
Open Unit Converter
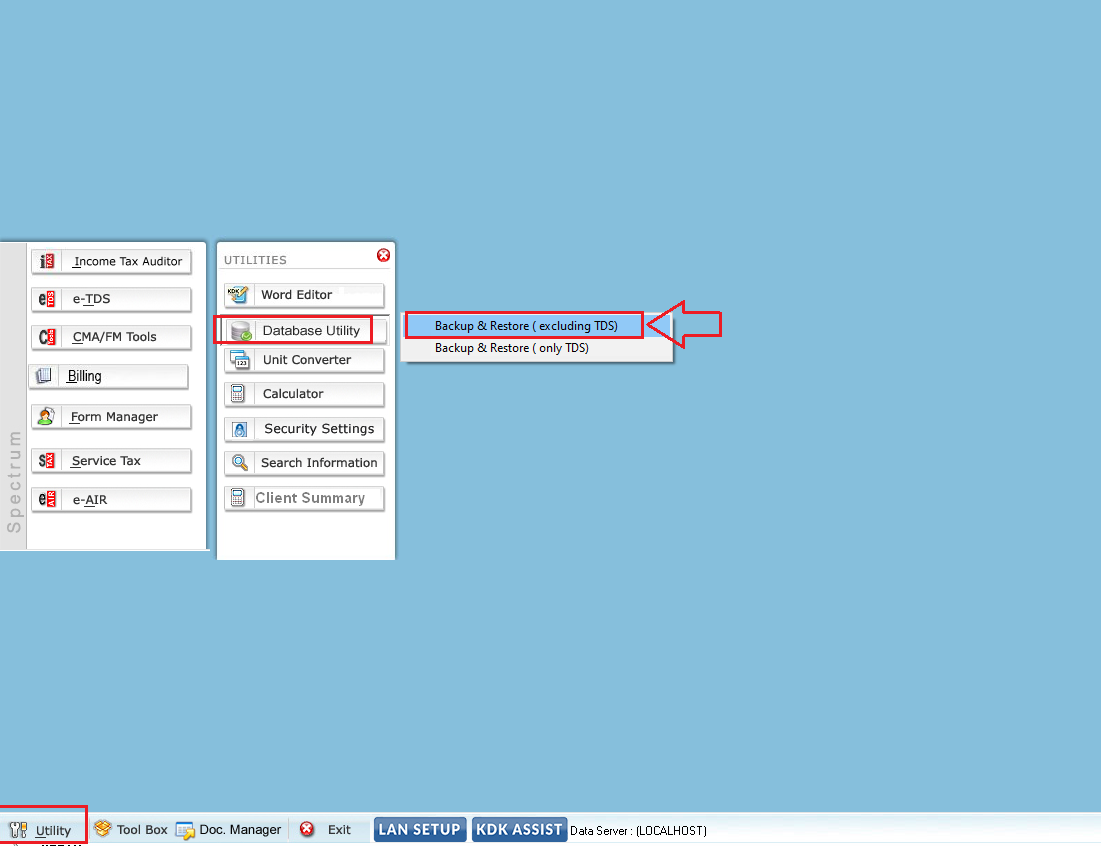[x=305, y=360]
